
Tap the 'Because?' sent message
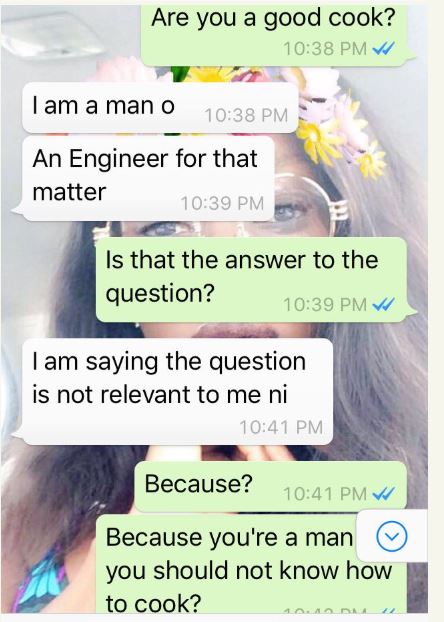tap(271, 486)
